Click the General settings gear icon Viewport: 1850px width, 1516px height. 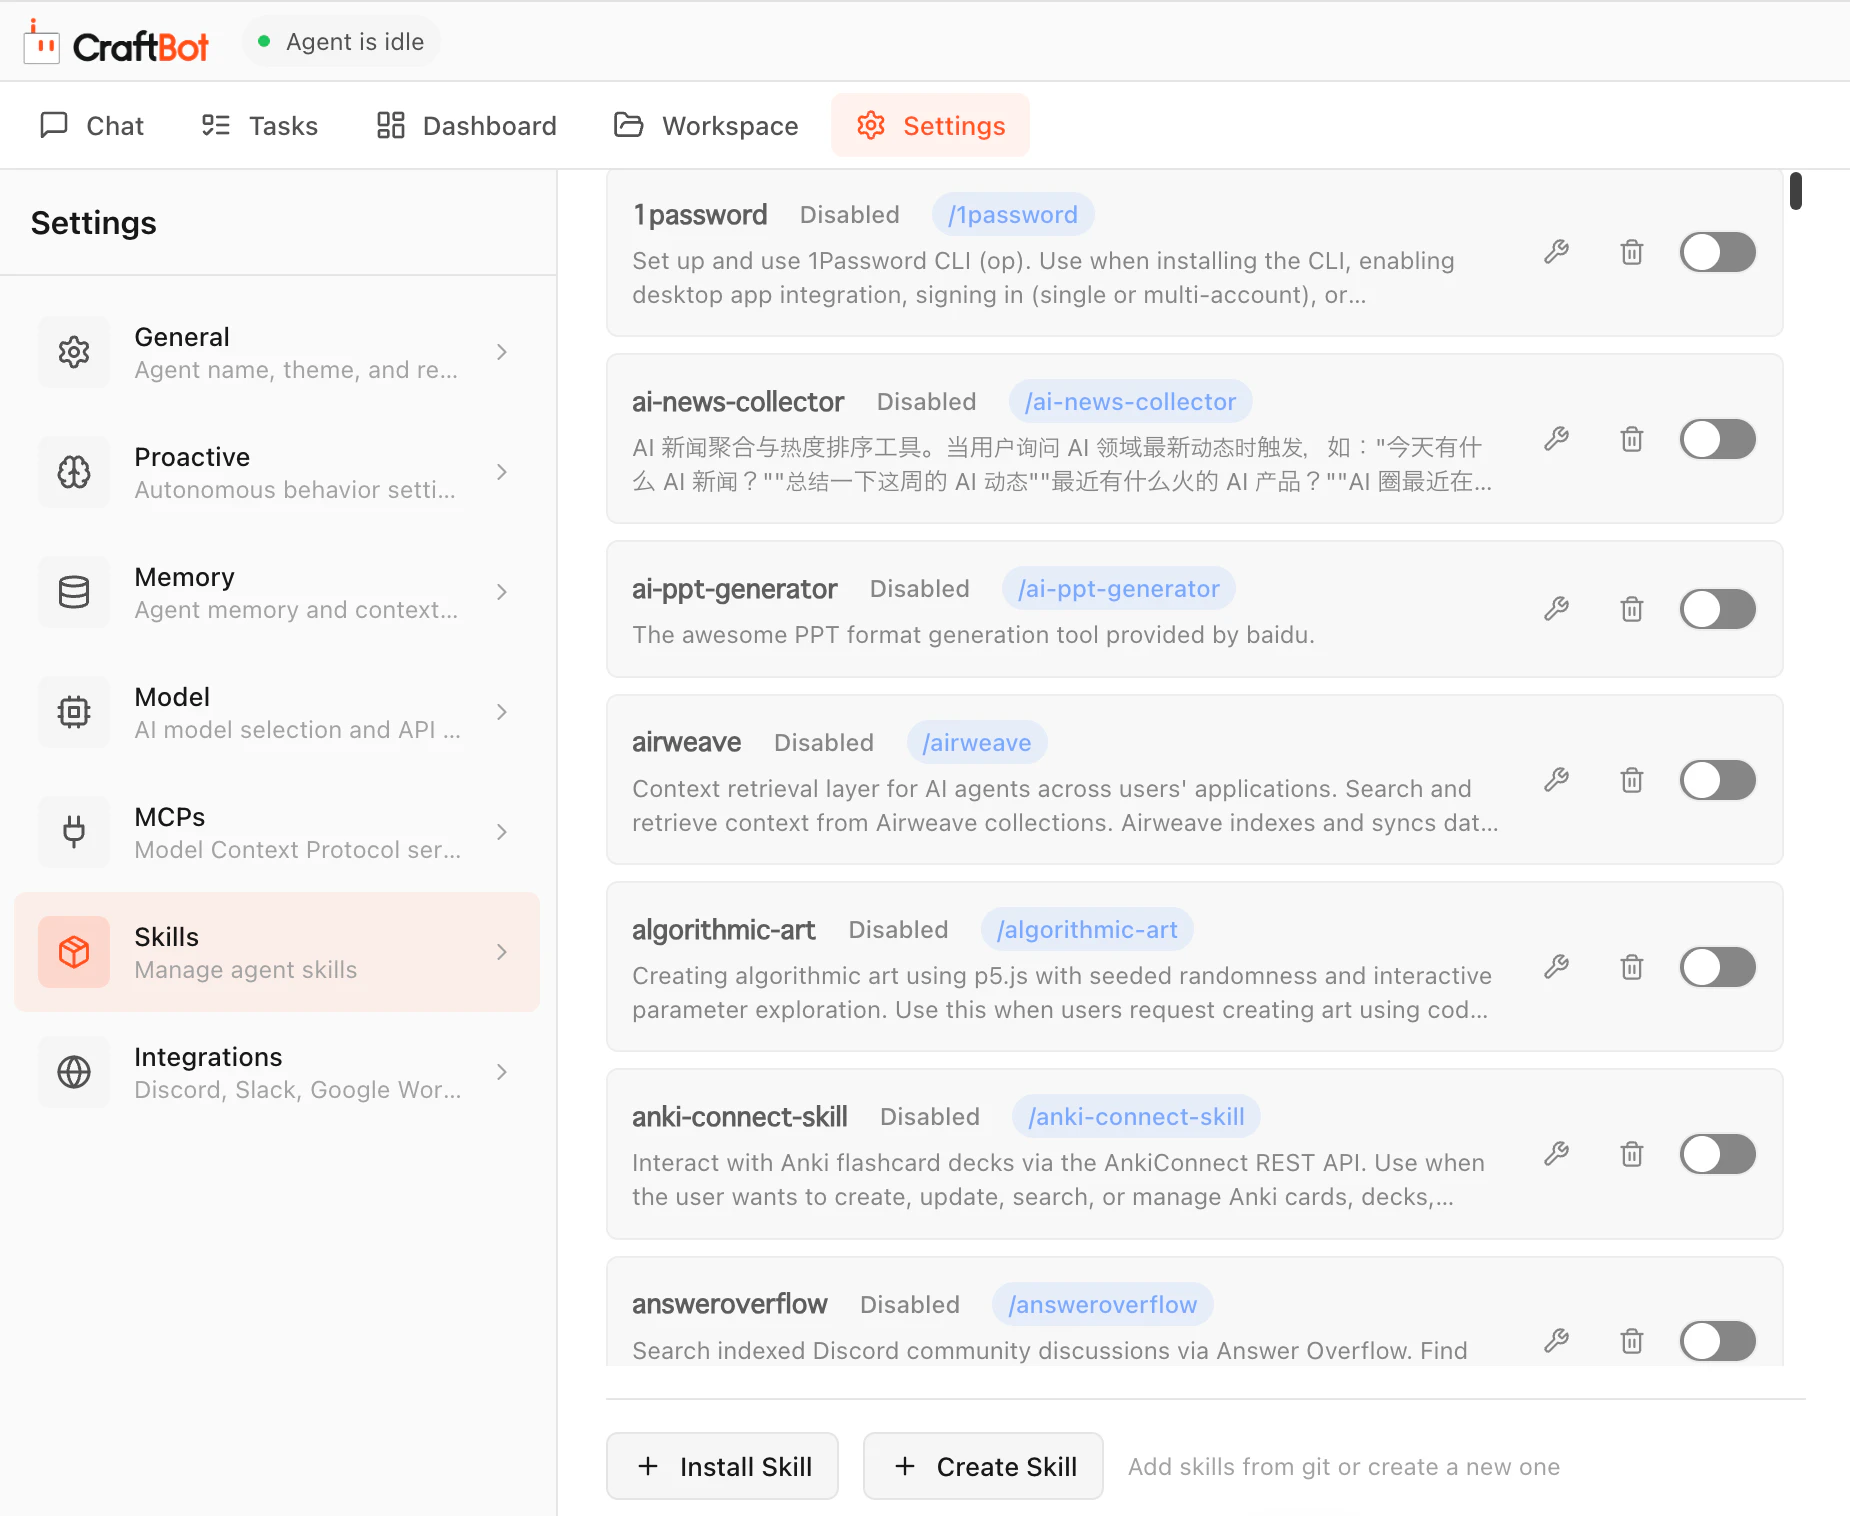[74, 352]
